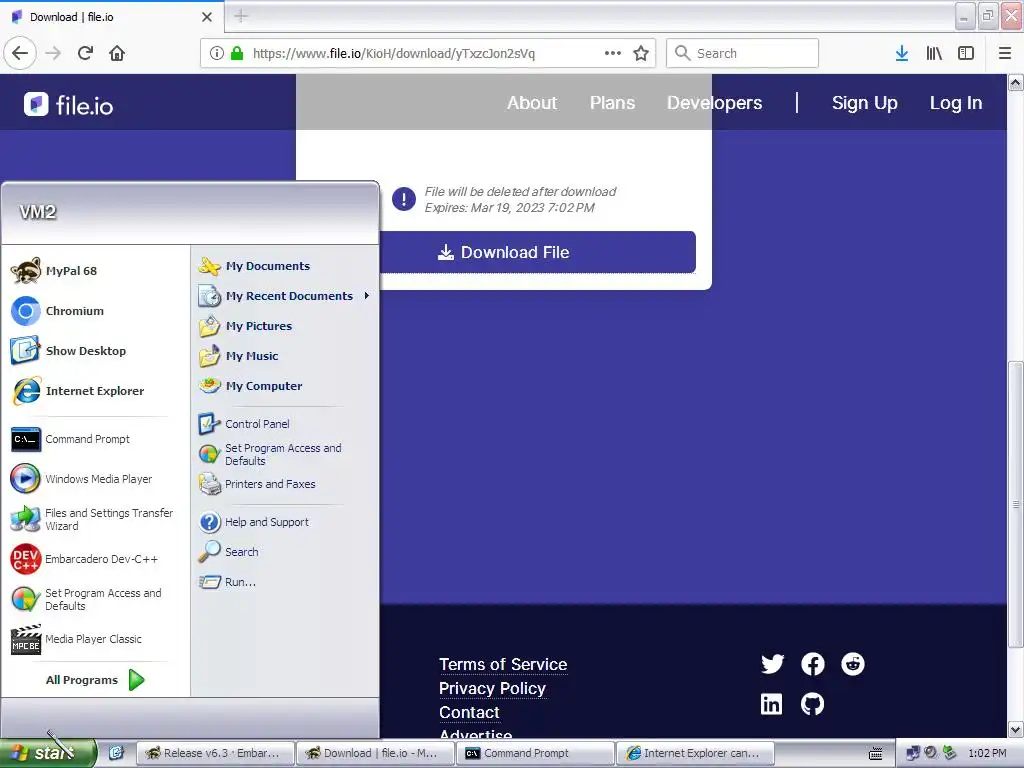
Task: Open Set Program Access and Defaults in the right column
Action: coord(270,454)
